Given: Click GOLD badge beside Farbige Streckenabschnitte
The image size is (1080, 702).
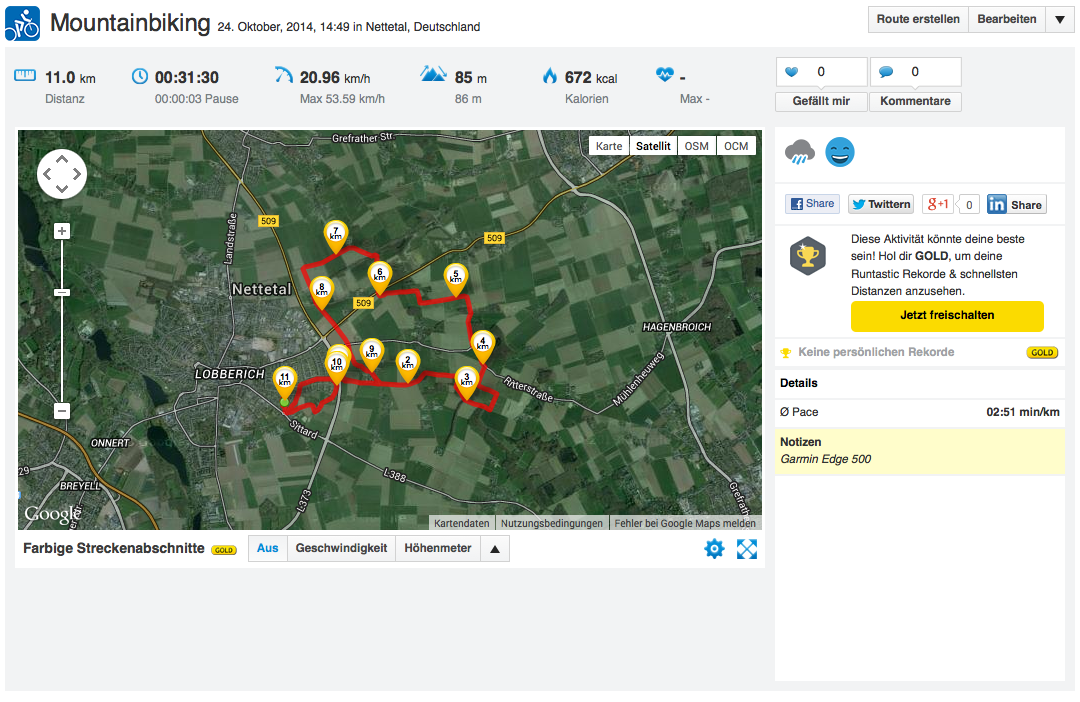Looking at the screenshot, I should pyautogui.click(x=224, y=550).
